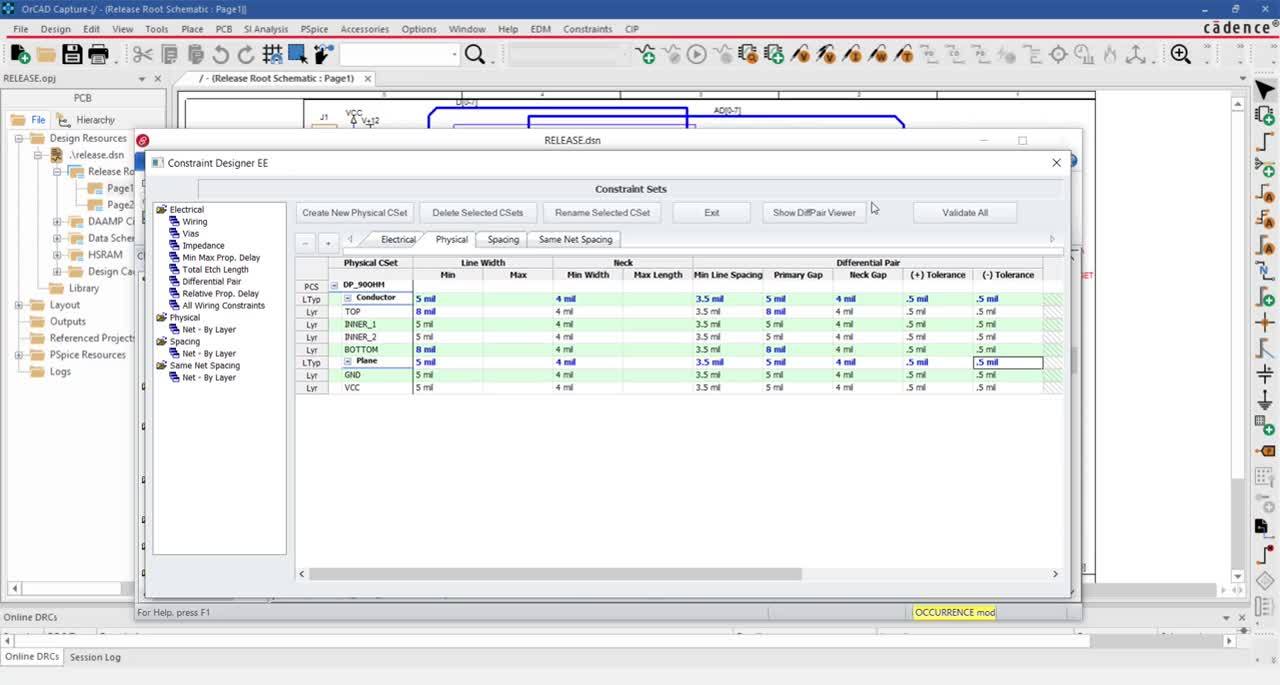The width and height of the screenshot is (1280, 685).
Task: Switch to the Spacing tab
Action: [x=501, y=239]
